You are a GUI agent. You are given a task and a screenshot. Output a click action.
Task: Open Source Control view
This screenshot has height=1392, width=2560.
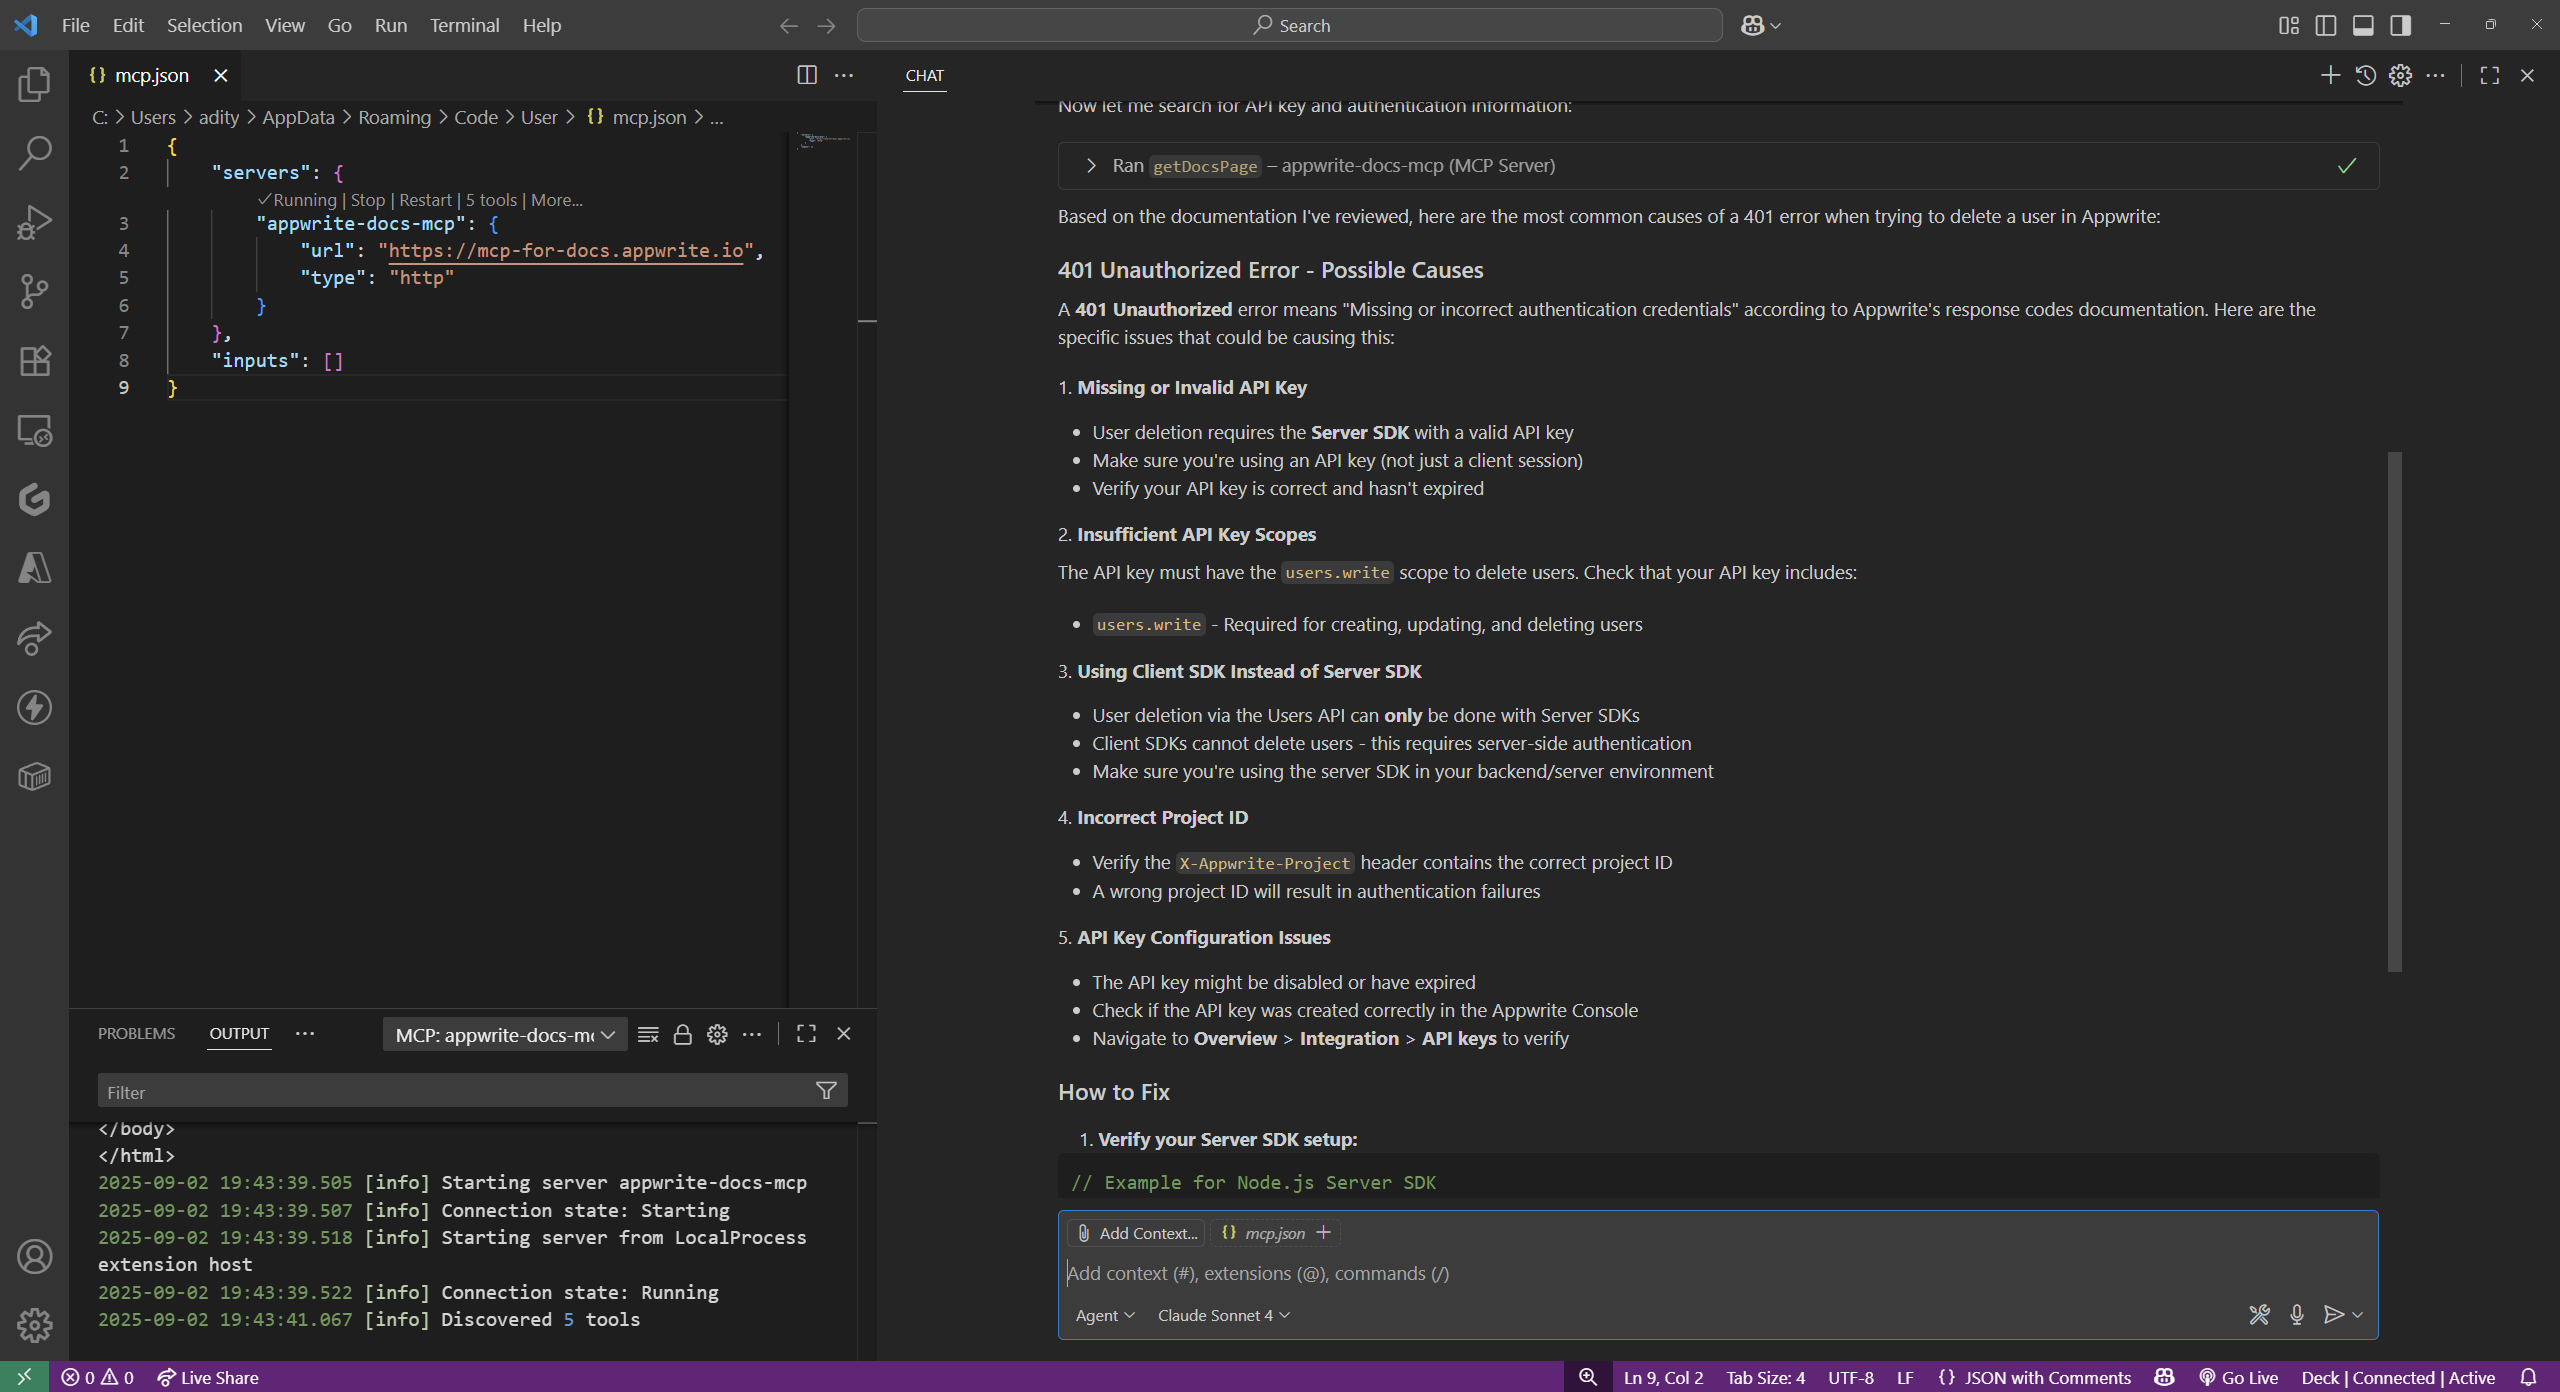point(34,291)
